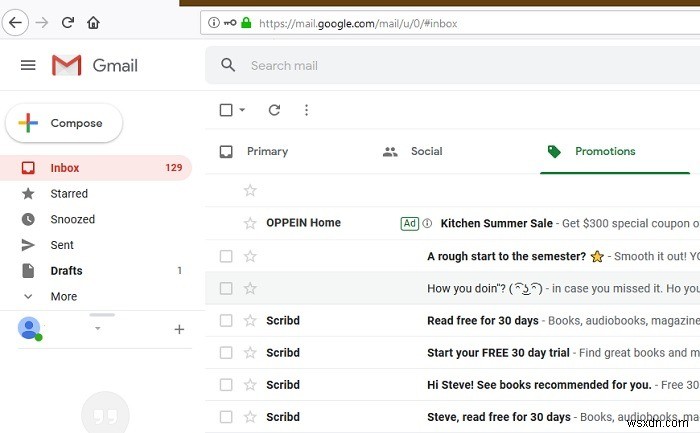The width and height of the screenshot is (700, 433).
Task: Click the green Promotions tag icon
Action: click(554, 152)
